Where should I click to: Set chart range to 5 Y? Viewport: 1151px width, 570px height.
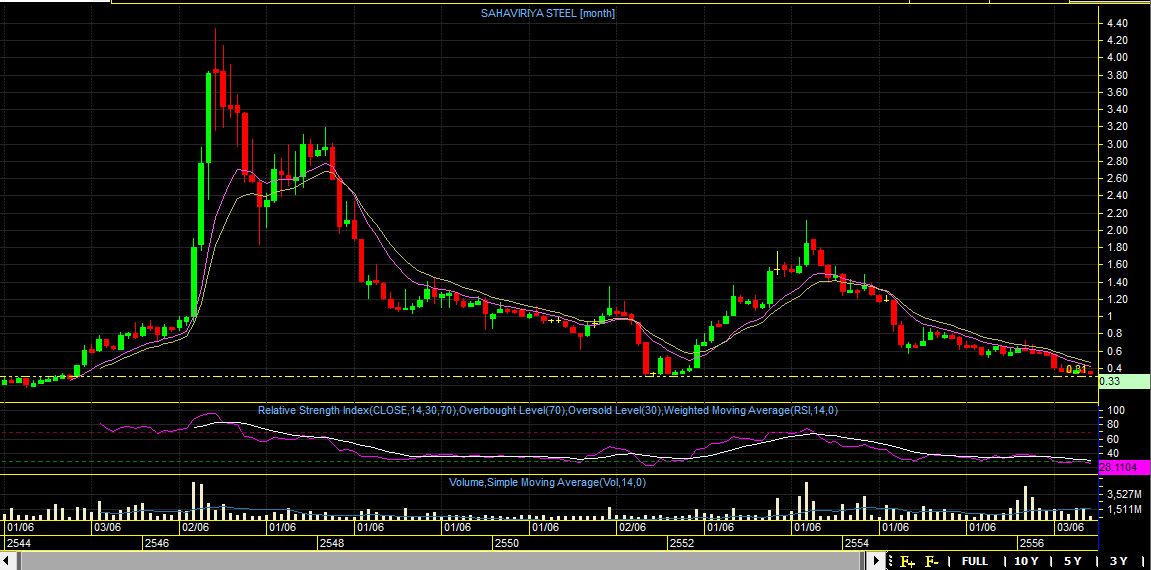[x=1072, y=561]
